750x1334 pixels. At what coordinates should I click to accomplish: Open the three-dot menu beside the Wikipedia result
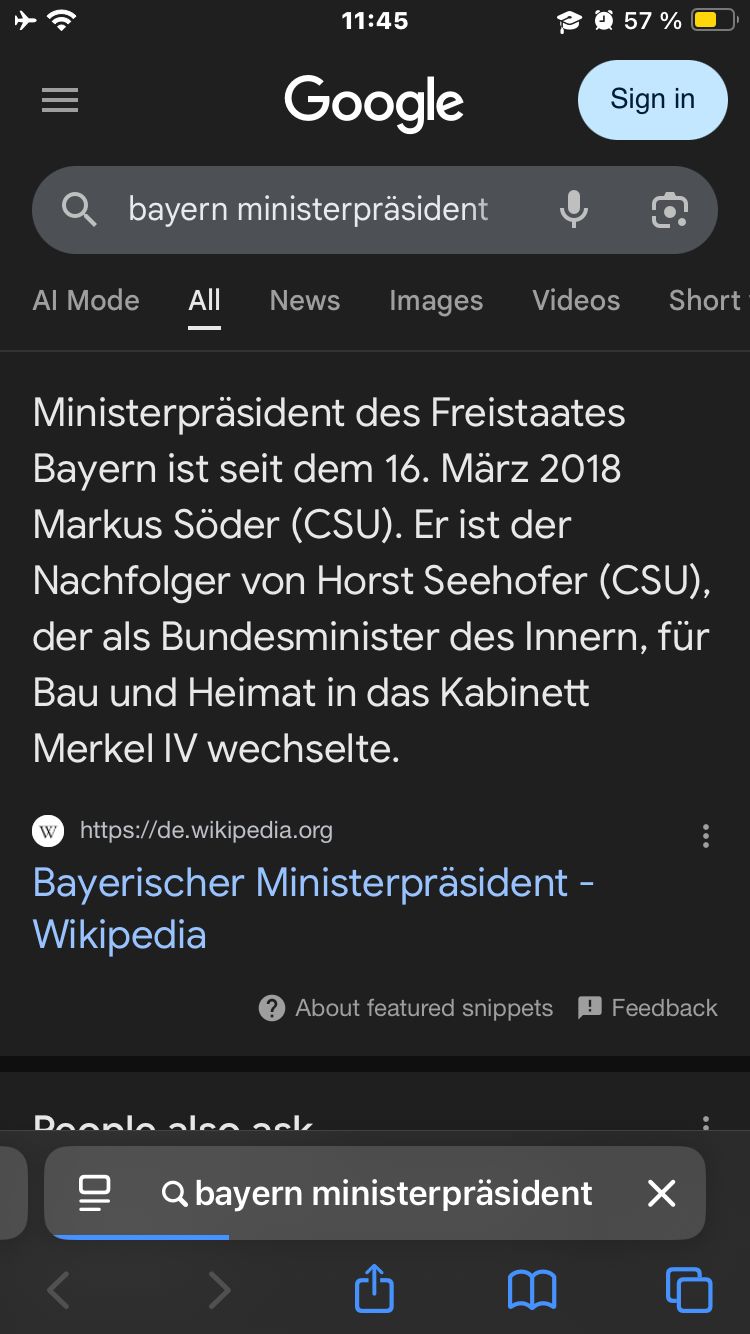(x=706, y=836)
